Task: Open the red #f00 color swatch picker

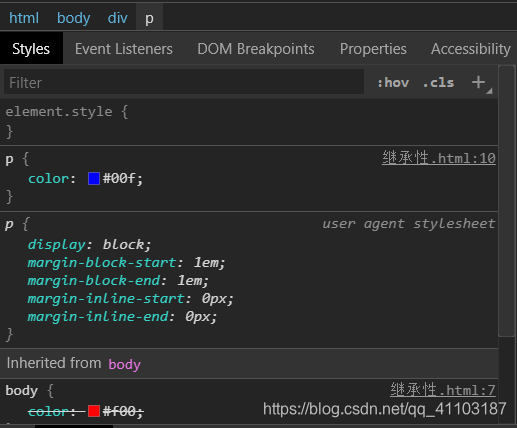Action: tap(94, 411)
